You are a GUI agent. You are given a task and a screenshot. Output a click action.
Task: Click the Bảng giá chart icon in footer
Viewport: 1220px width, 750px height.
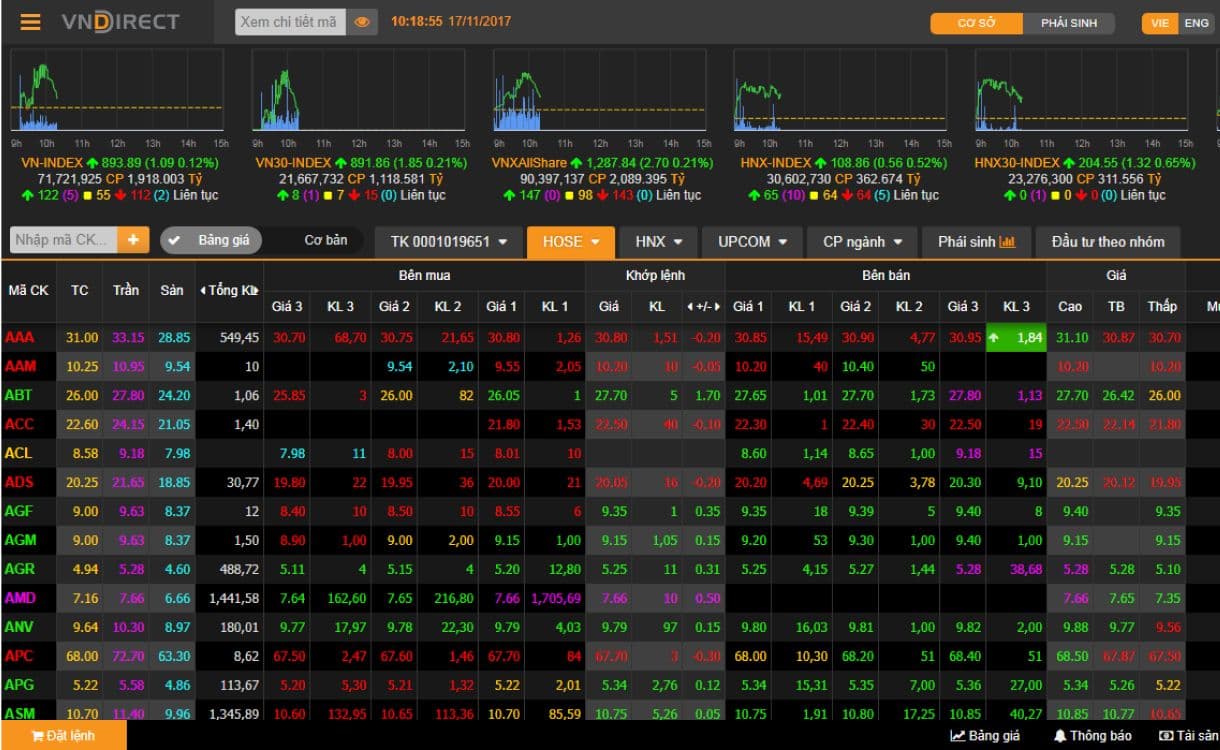point(958,736)
